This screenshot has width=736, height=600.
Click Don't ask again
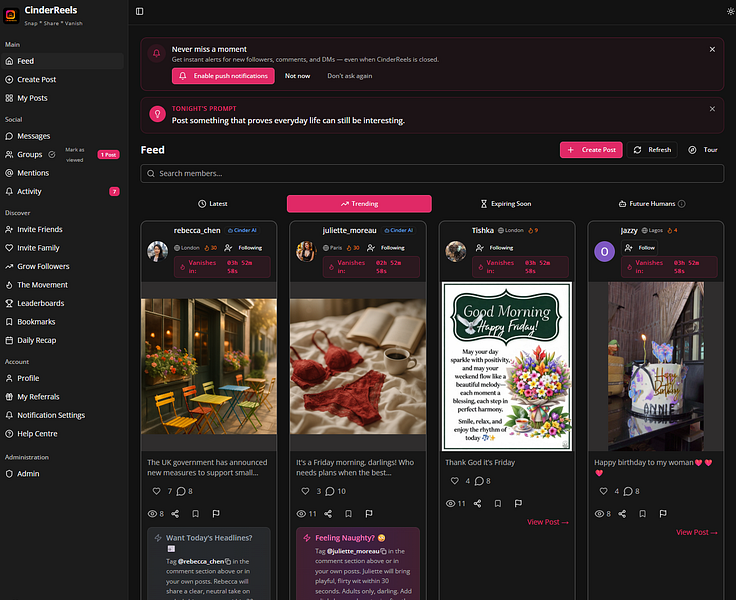pos(350,76)
